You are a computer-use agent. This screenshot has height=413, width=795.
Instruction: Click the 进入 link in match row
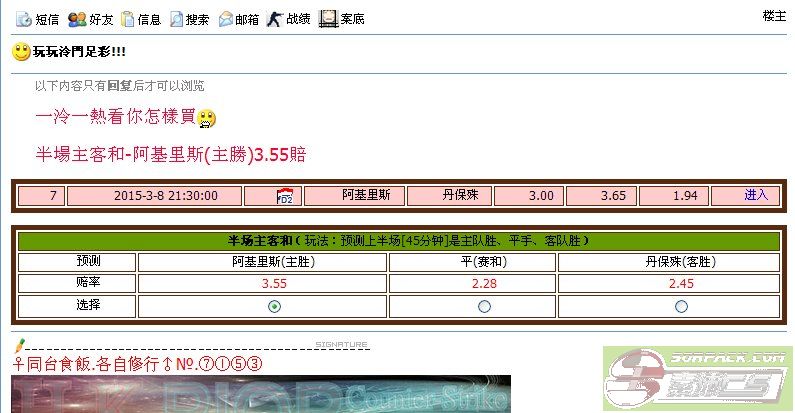tap(756, 195)
